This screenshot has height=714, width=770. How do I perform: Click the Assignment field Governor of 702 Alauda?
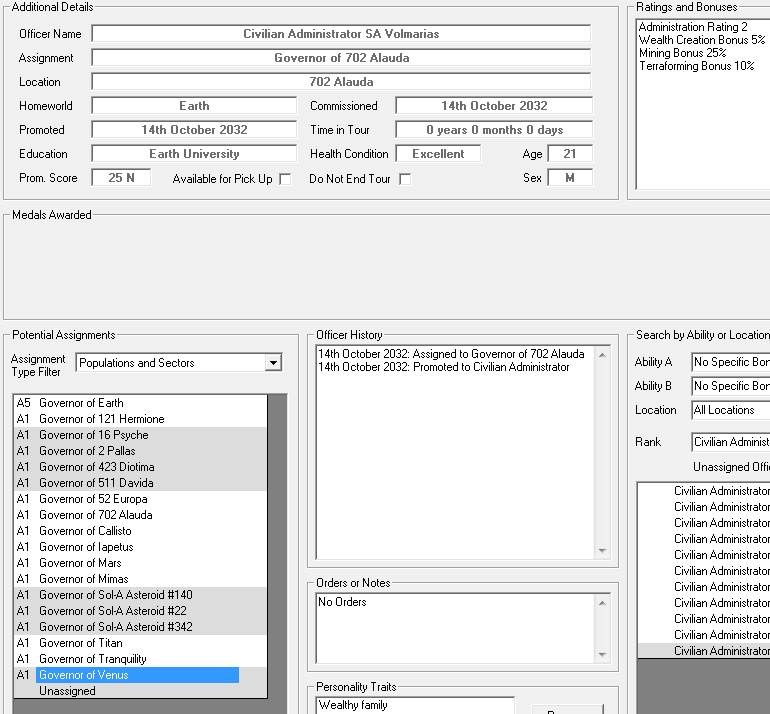[x=341, y=58]
